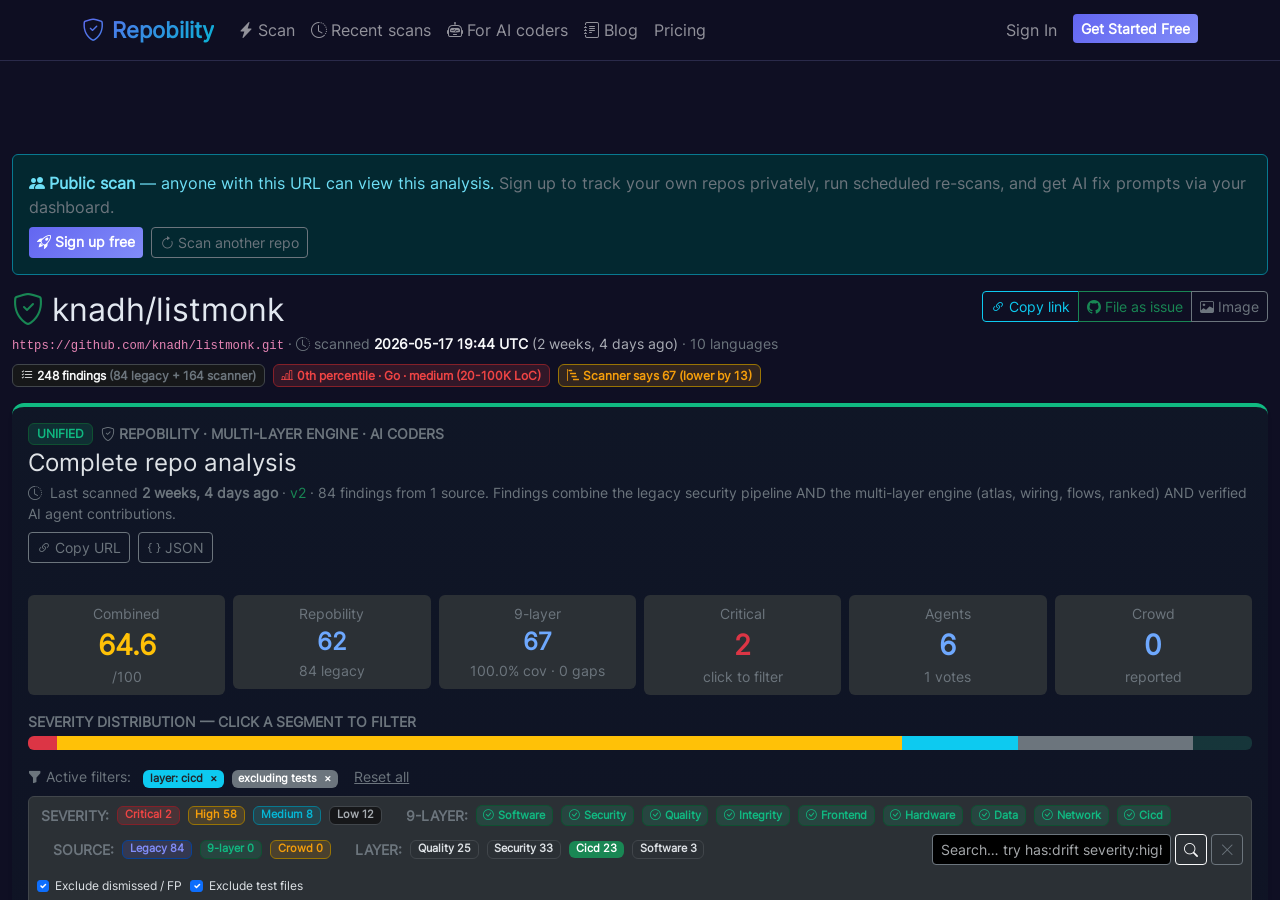
Task: Click the JSON button
Action: 175,547
